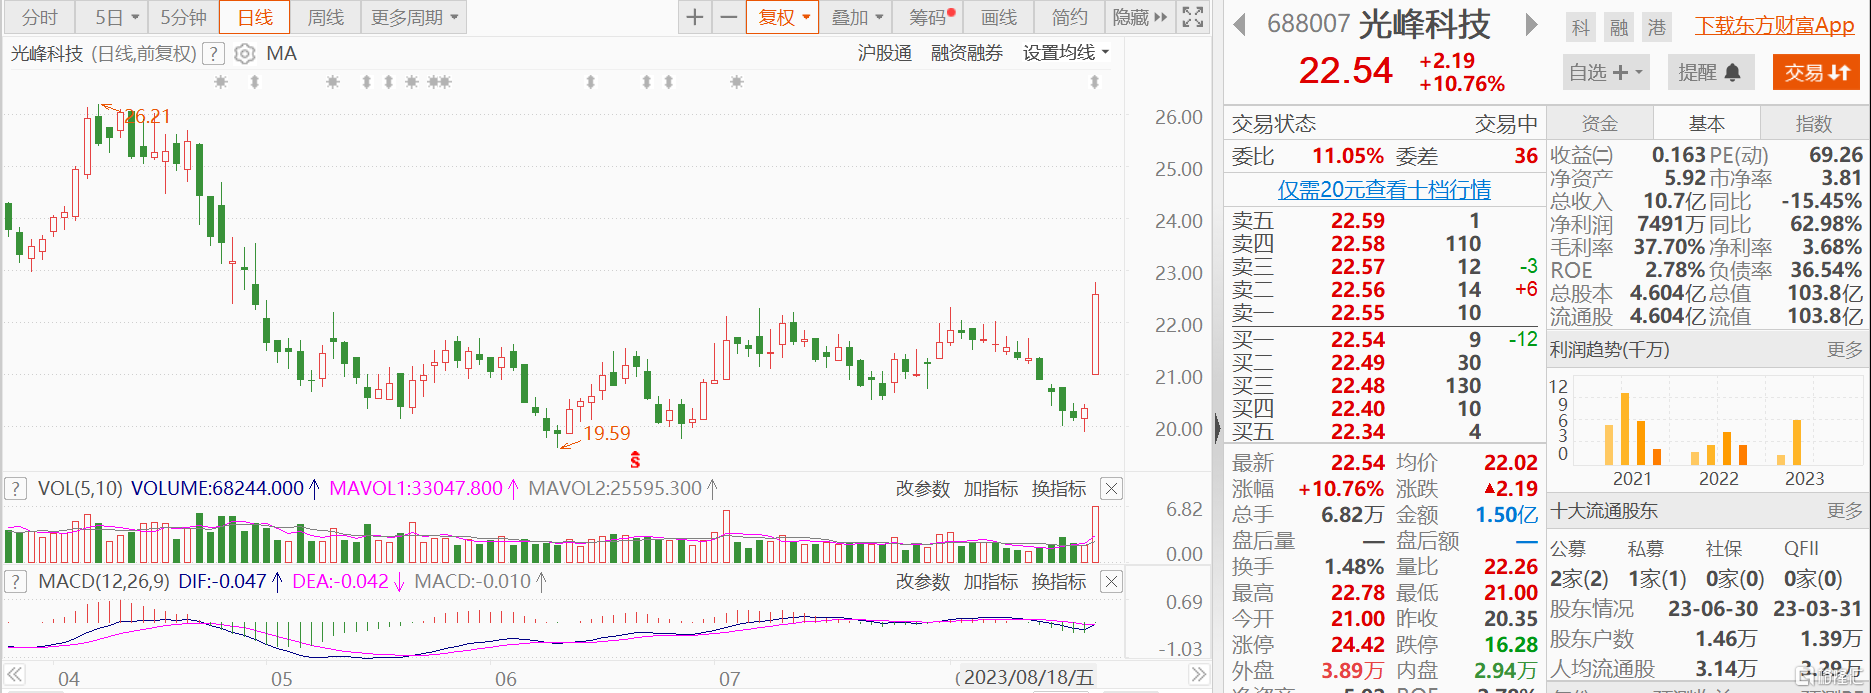The height and width of the screenshot is (693, 1871).
Task: Jump to latest chart data
Action: tap(1199, 675)
